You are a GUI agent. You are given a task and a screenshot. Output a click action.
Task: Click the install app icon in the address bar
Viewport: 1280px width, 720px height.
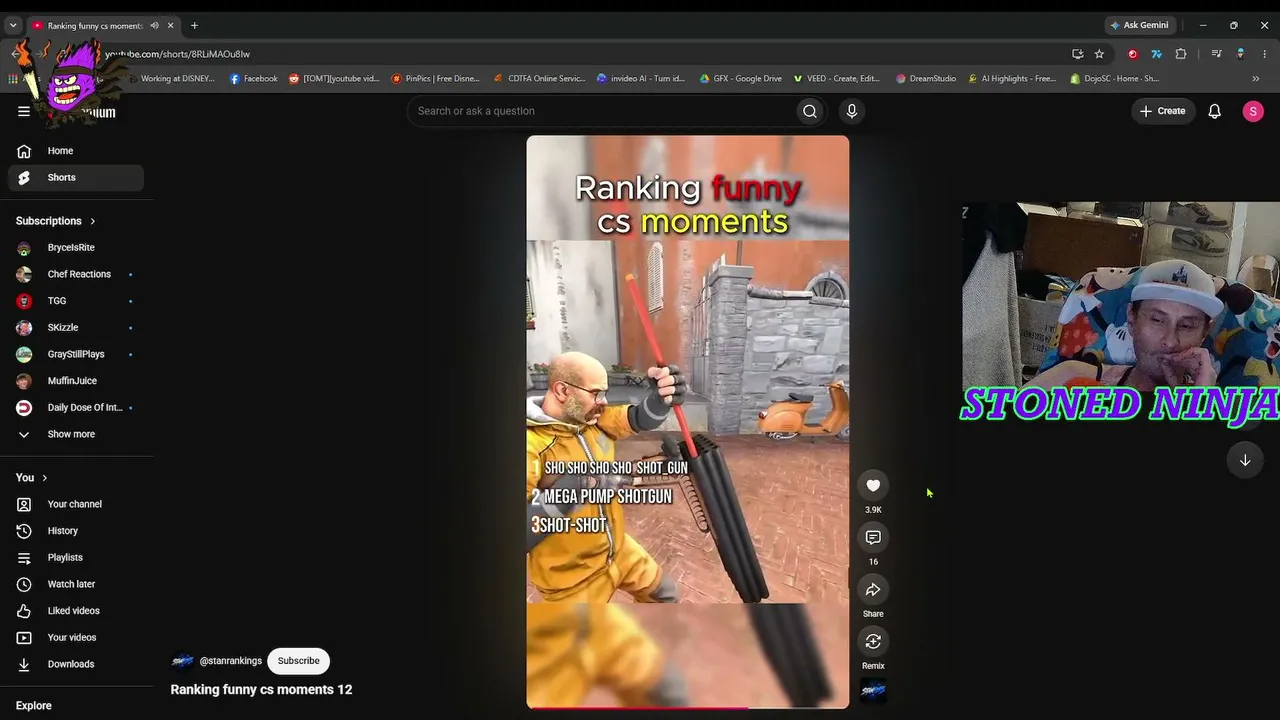[x=1077, y=54]
